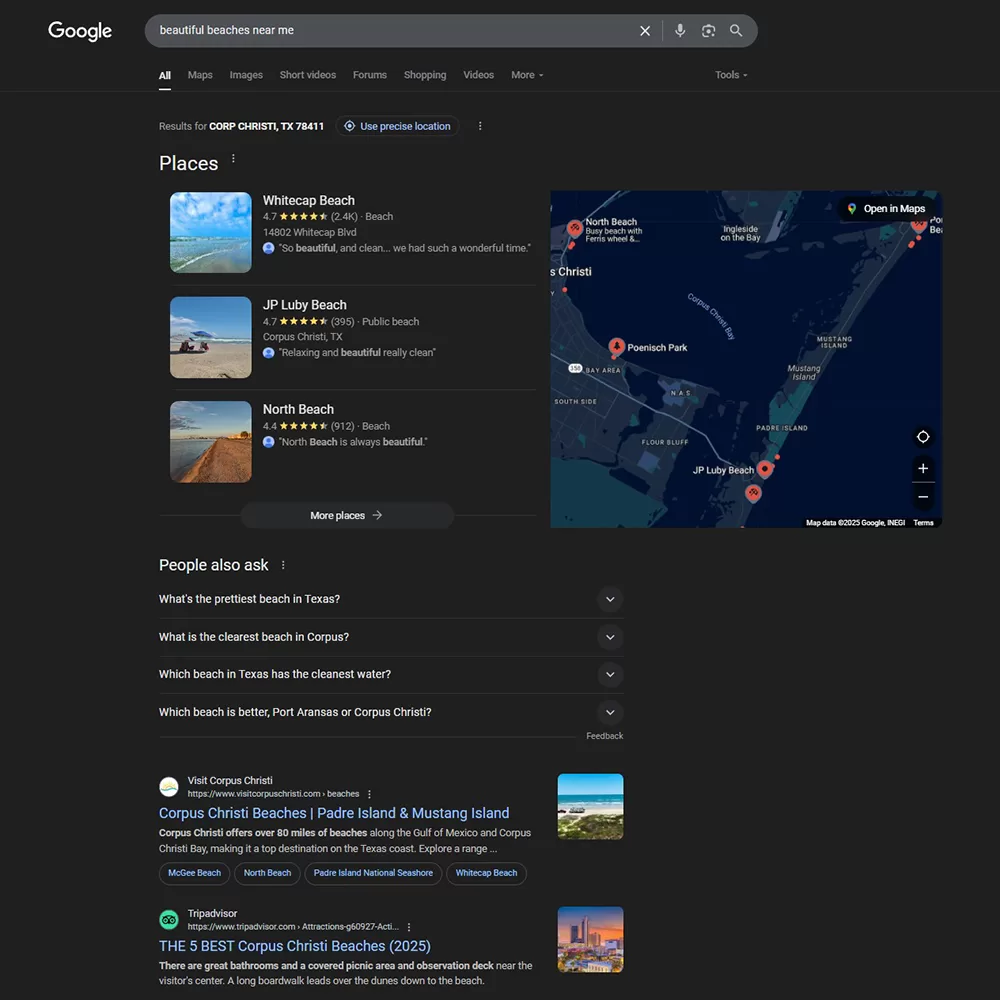Screen dimensions: 1000x1000
Task: Open THE 5 BEST Corpus Christi Beaches link
Action: [295, 946]
